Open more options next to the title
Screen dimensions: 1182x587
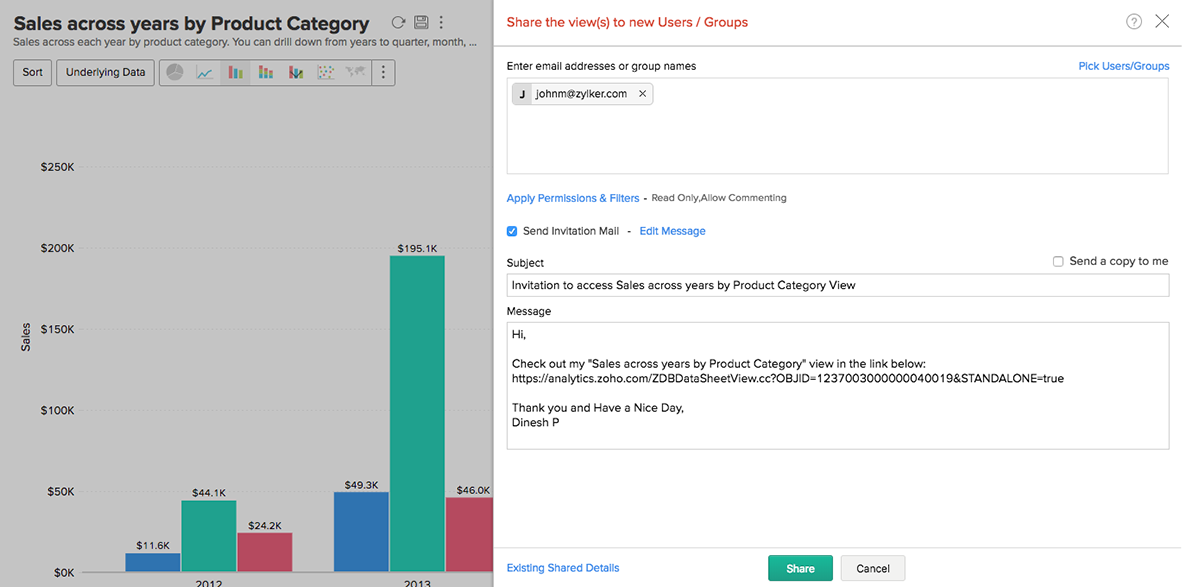[442, 22]
